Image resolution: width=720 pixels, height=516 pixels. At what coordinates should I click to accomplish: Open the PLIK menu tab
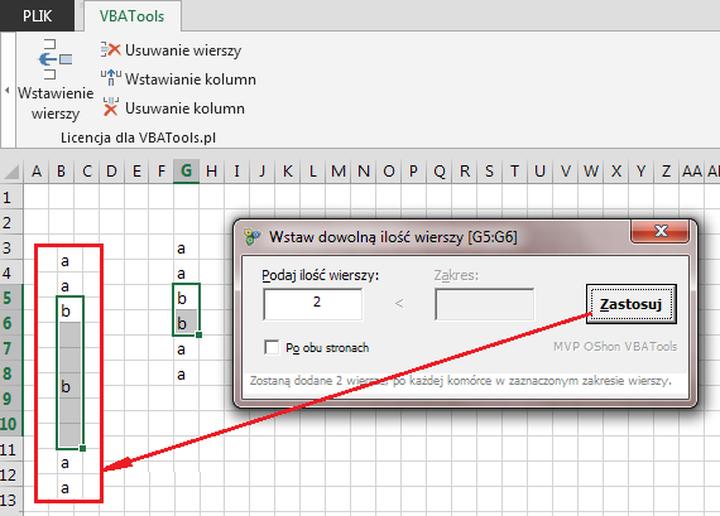tap(38, 15)
